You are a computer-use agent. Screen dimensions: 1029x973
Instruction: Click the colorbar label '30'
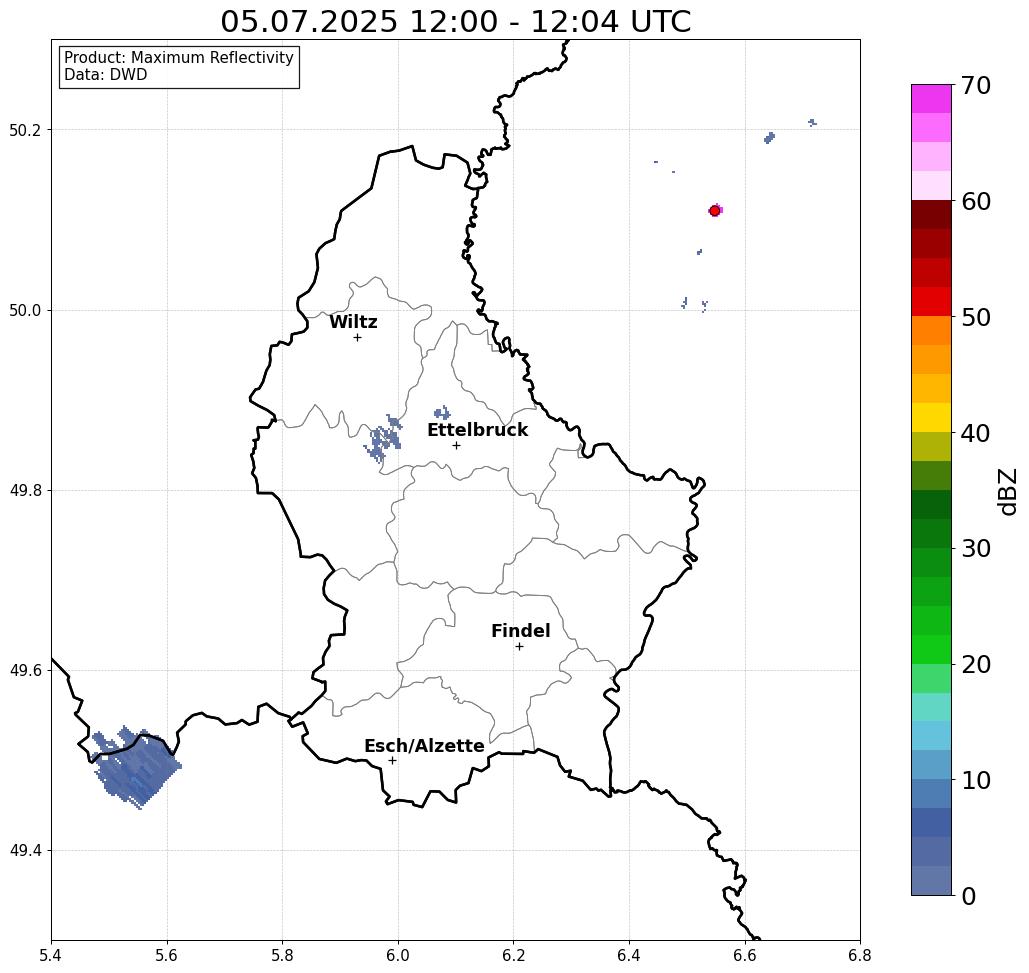click(x=975, y=548)
